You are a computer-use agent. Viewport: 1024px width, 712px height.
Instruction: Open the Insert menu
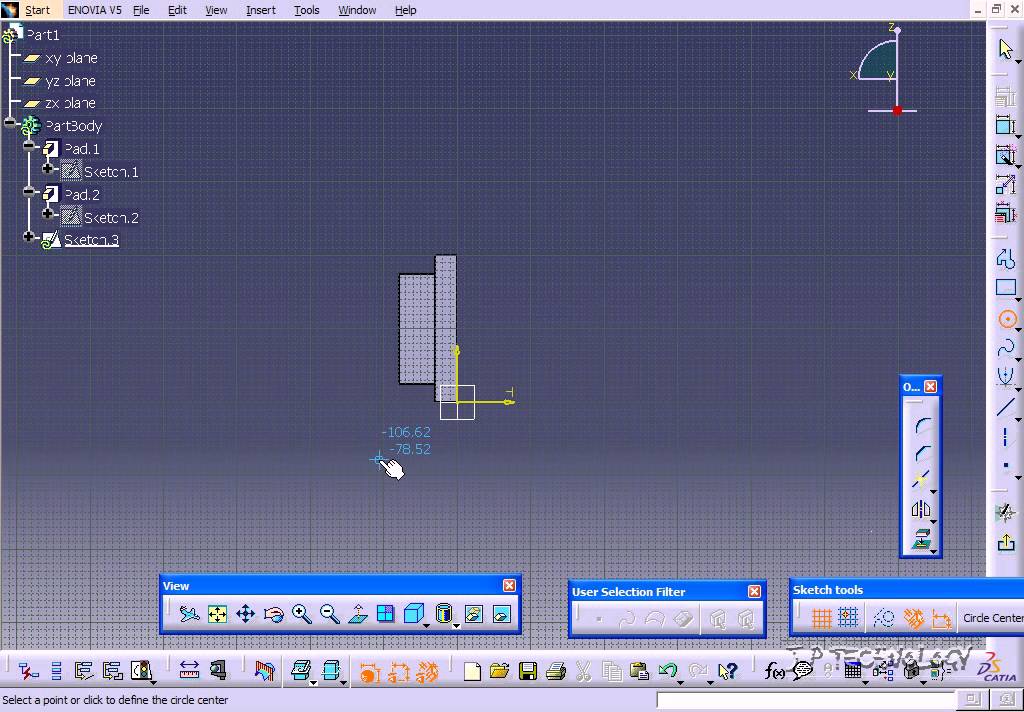click(261, 10)
